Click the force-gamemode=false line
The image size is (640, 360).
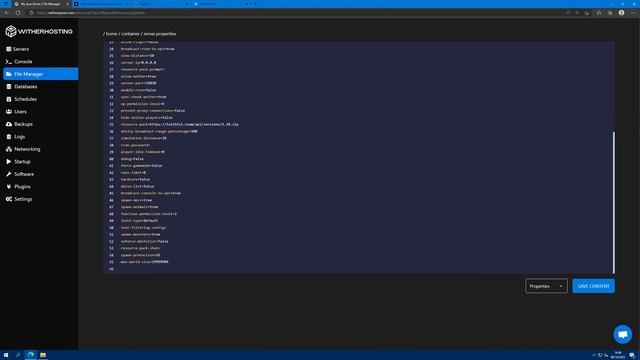(x=142, y=166)
